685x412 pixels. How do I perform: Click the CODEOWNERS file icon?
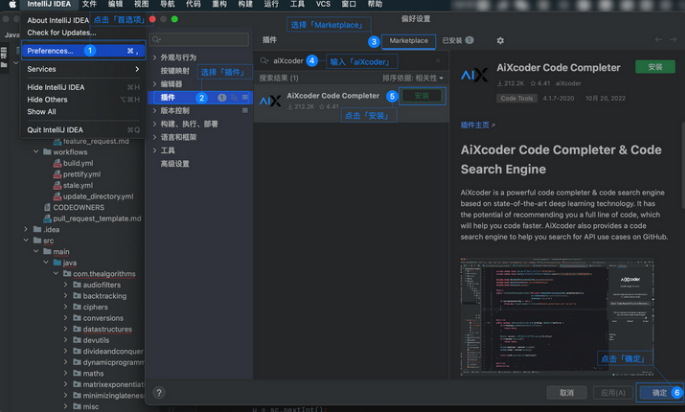click(x=47, y=208)
